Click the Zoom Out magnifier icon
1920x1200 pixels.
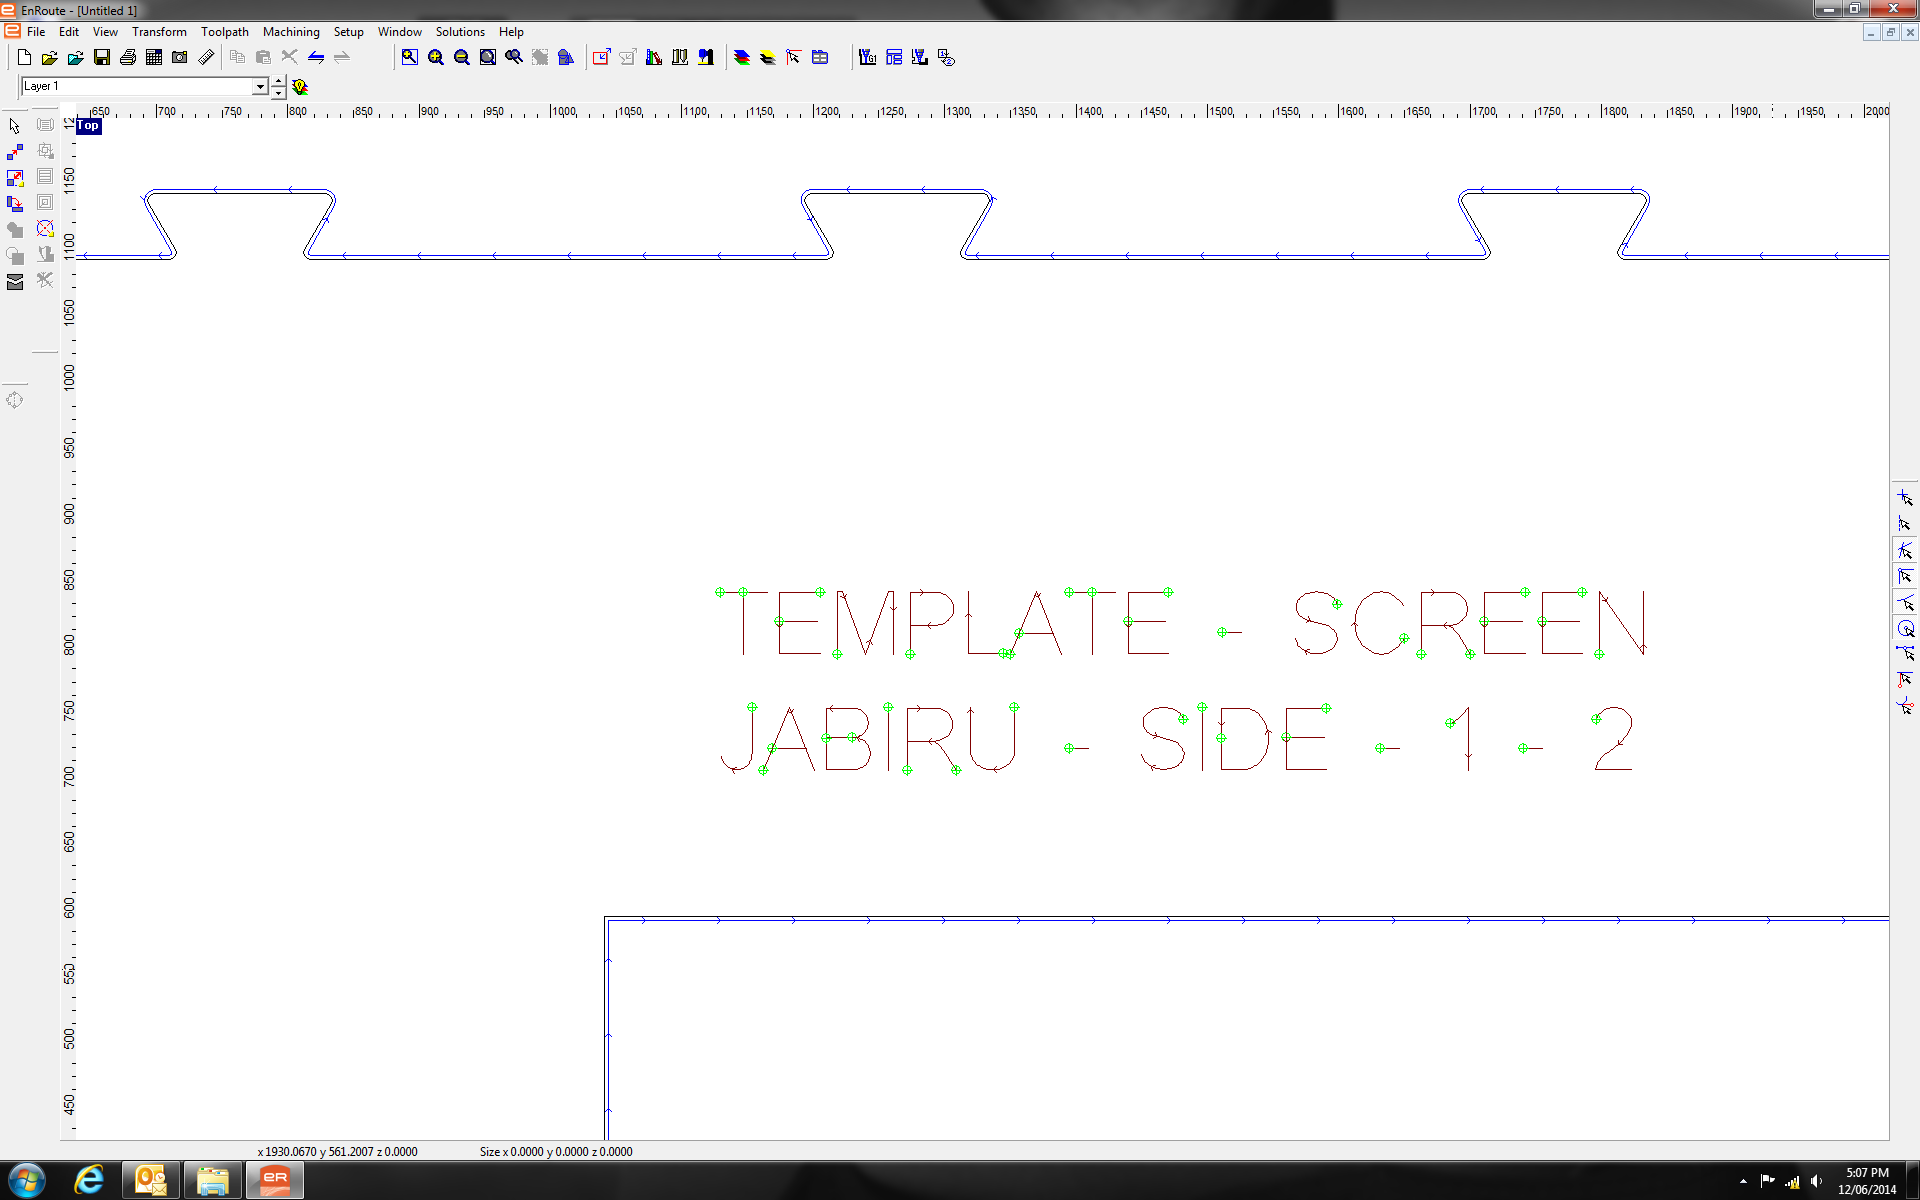click(462, 58)
